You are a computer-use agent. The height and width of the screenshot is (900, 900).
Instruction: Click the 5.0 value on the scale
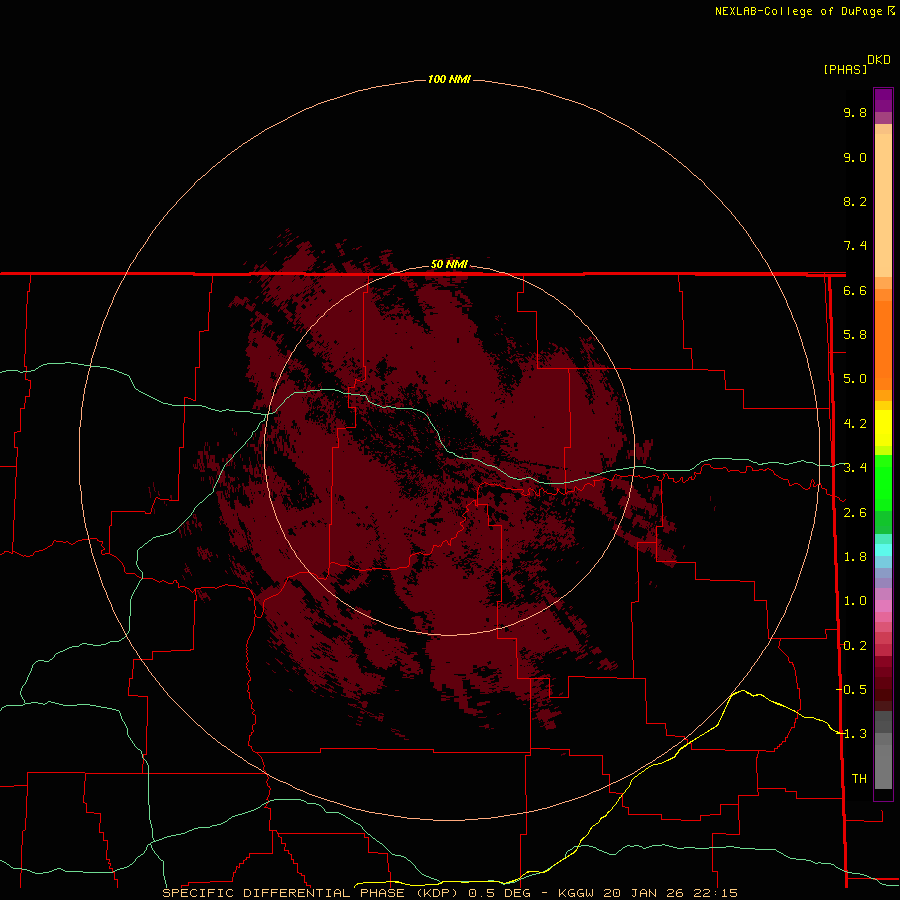(x=855, y=379)
